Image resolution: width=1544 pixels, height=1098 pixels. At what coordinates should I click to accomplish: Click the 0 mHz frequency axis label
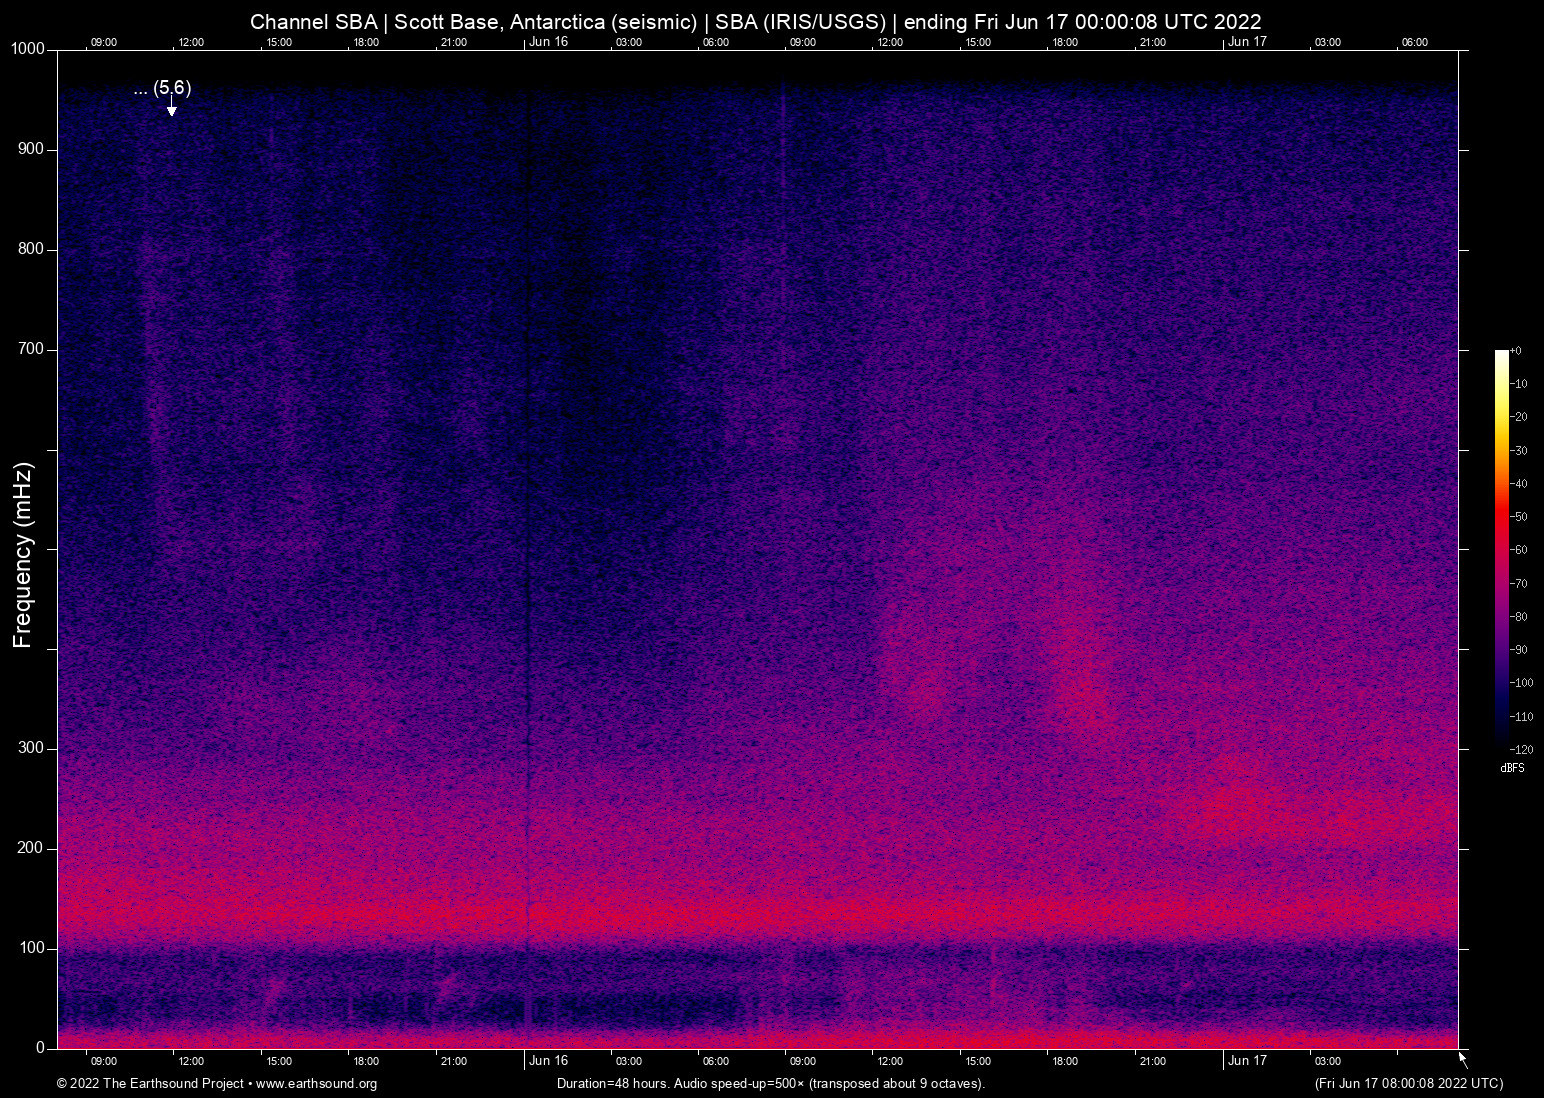[x=41, y=1048]
